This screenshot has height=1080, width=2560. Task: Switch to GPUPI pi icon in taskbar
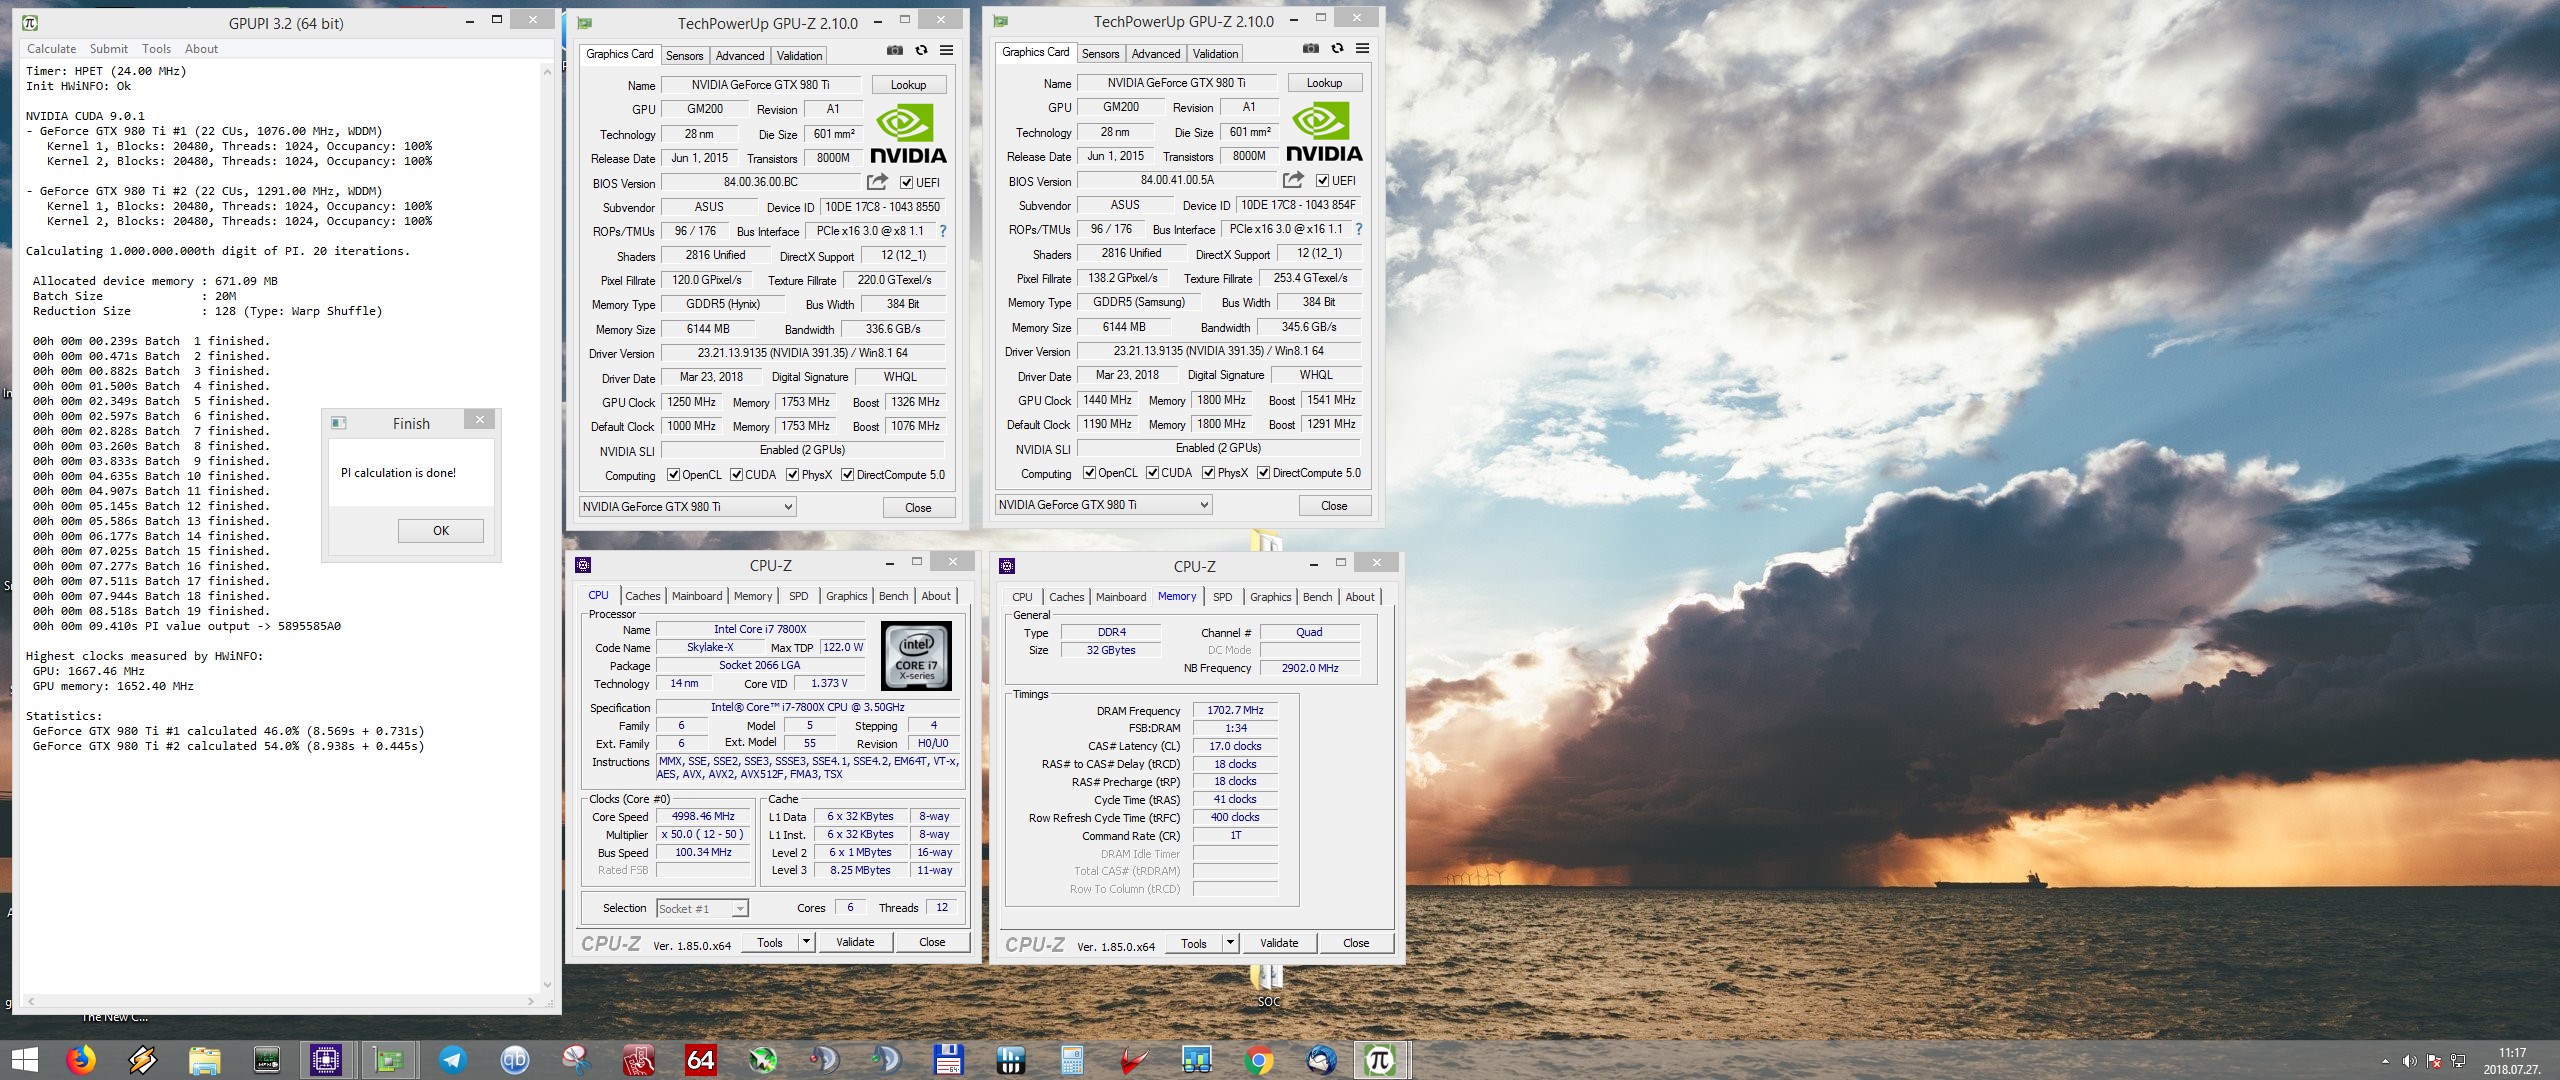point(1381,1060)
